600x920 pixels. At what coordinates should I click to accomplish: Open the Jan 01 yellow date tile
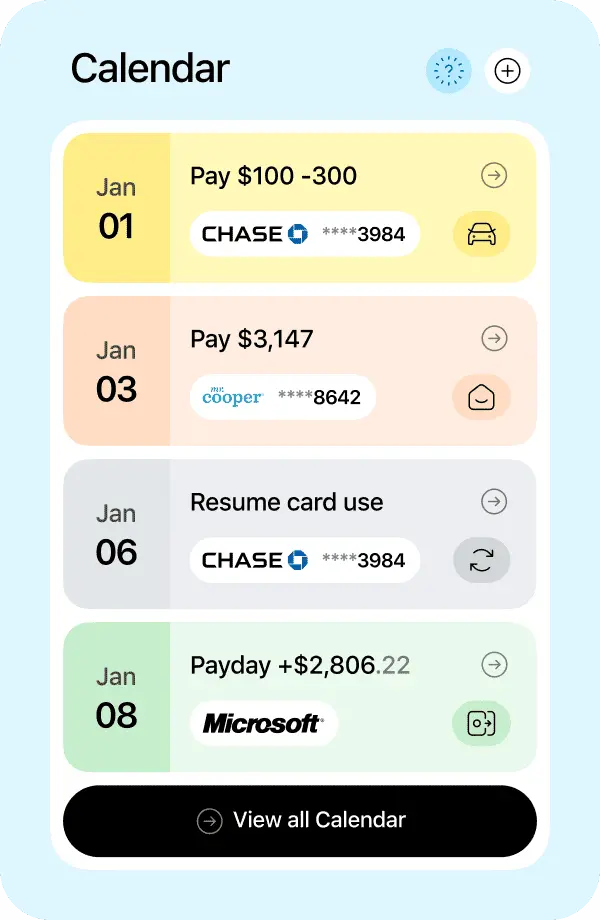coord(117,208)
